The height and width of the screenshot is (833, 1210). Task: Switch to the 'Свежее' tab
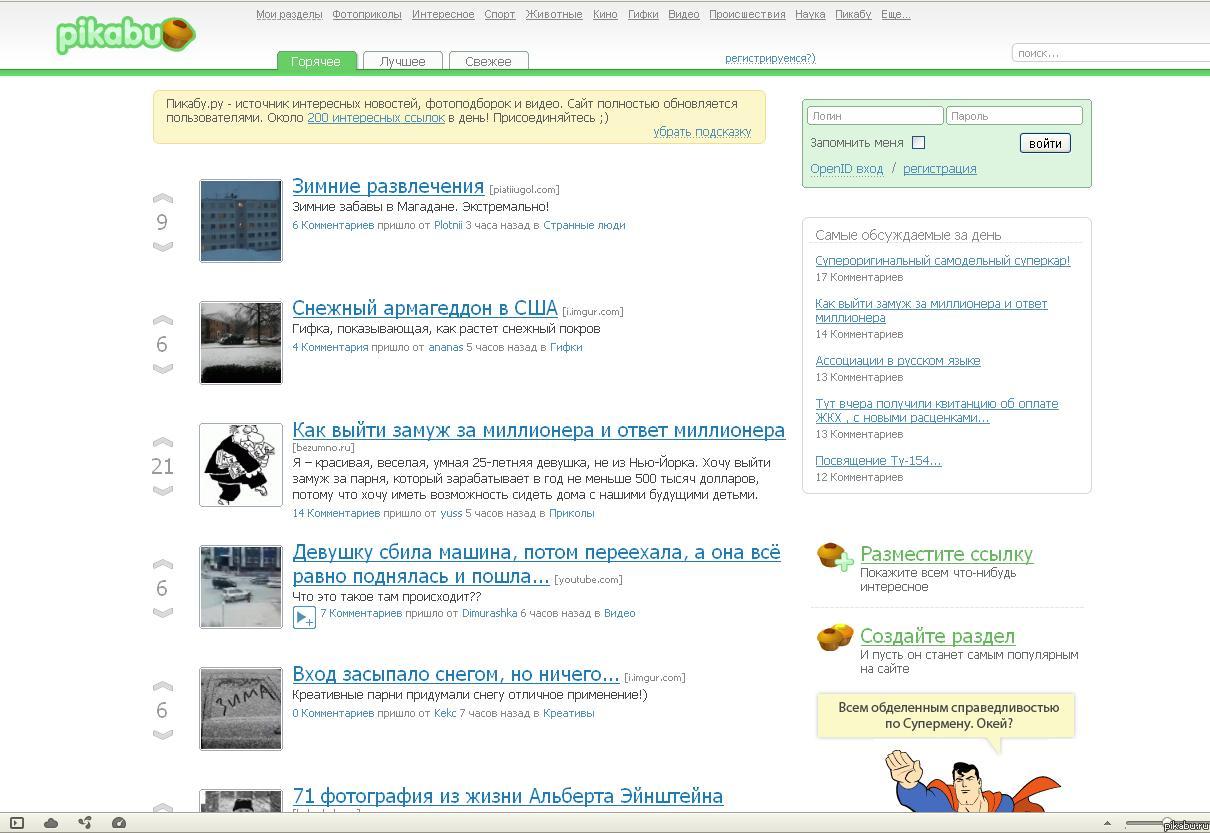coord(488,61)
